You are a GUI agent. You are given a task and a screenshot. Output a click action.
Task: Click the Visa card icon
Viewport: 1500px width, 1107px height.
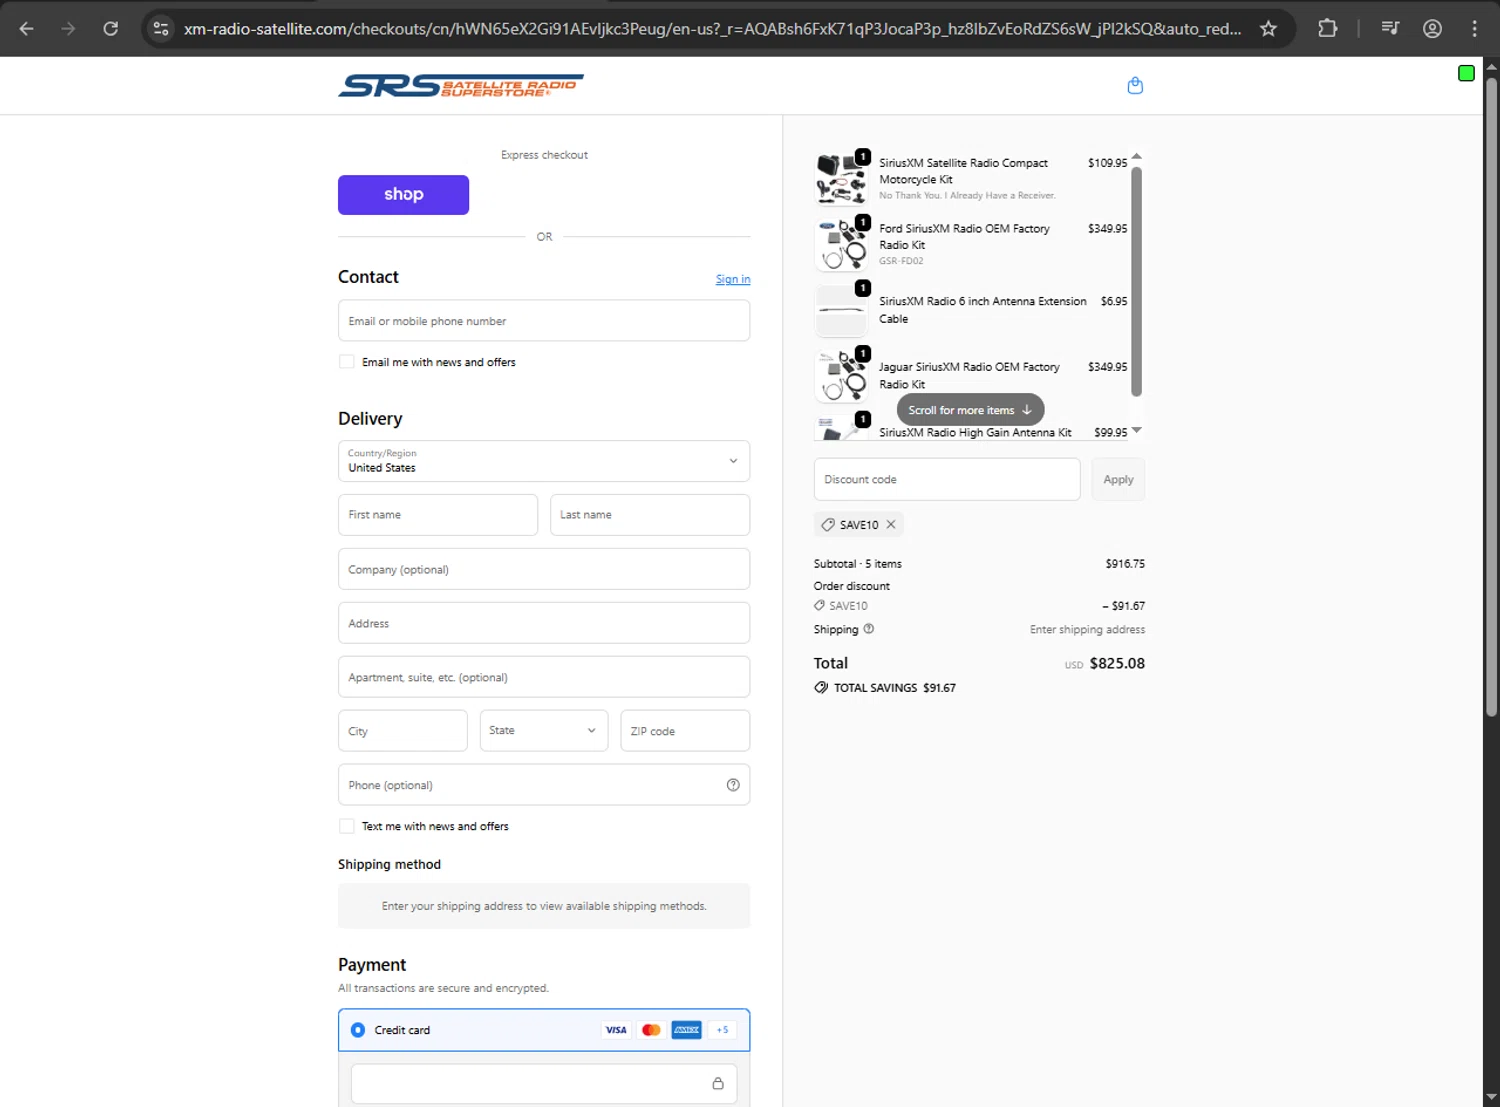pyautogui.click(x=616, y=1030)
